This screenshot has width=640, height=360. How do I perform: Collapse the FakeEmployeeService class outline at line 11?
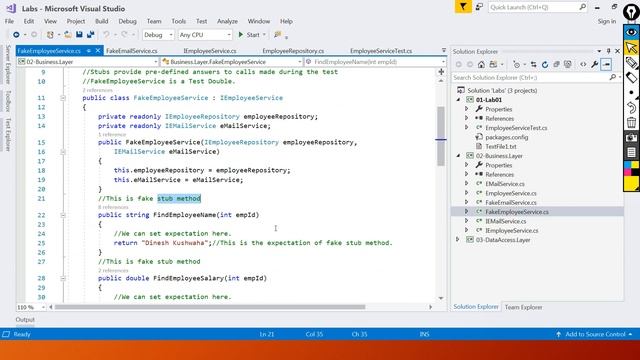63,98
